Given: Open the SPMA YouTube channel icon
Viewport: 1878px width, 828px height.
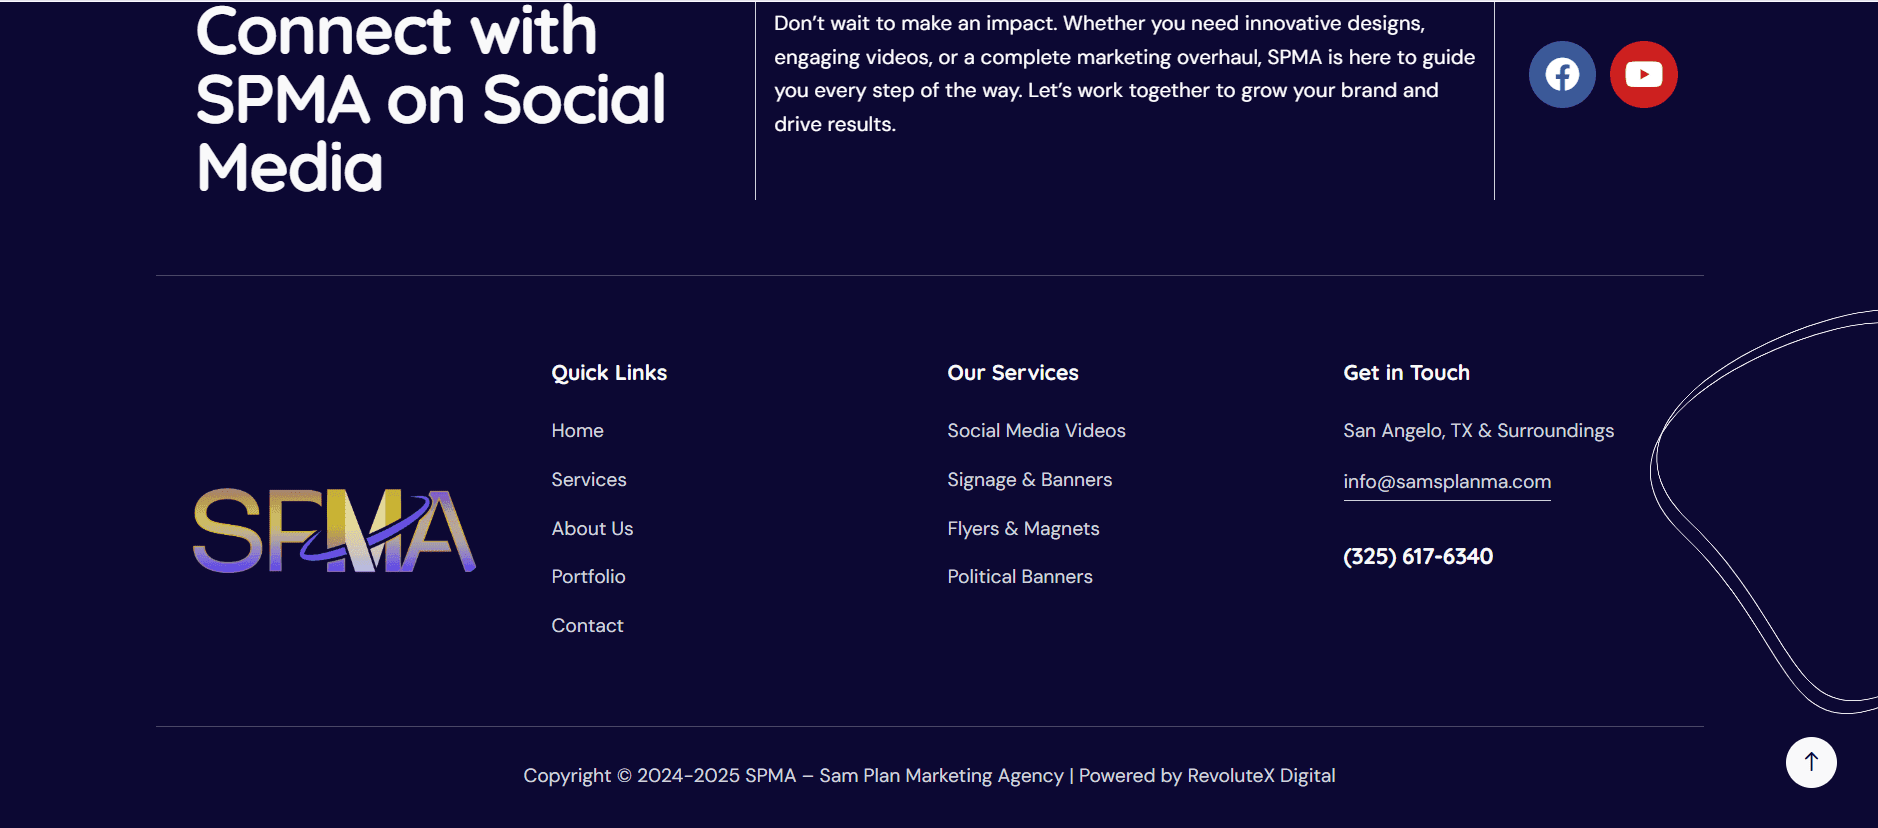Looking at the screenshot, I should click(x=1643, y=74).
